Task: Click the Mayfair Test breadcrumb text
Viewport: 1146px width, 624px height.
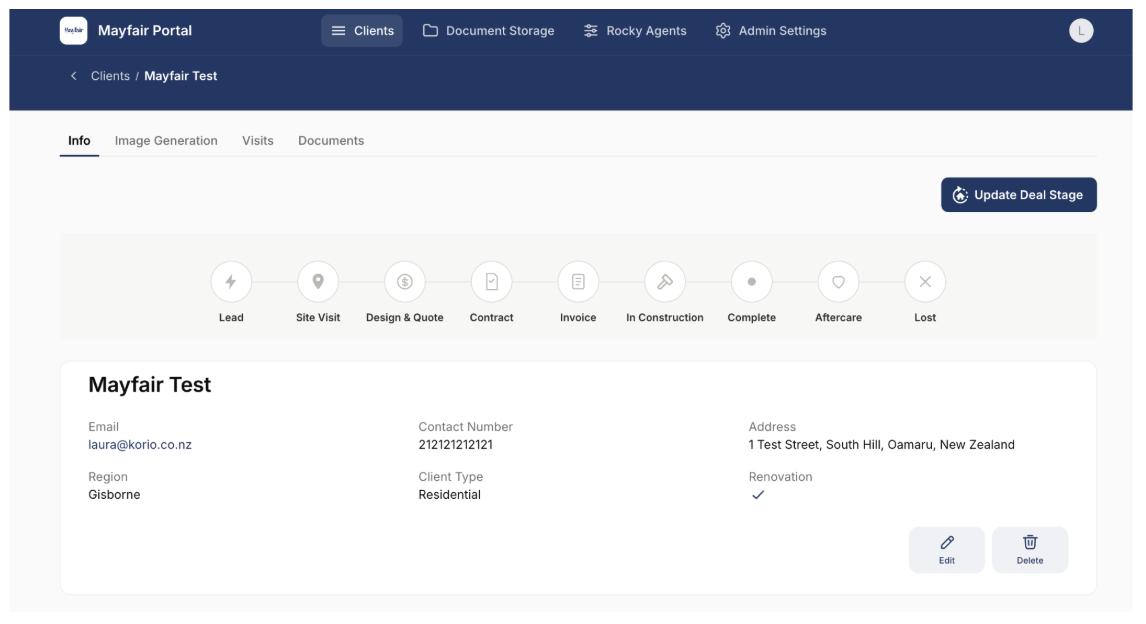Action: tap(181, 76)
